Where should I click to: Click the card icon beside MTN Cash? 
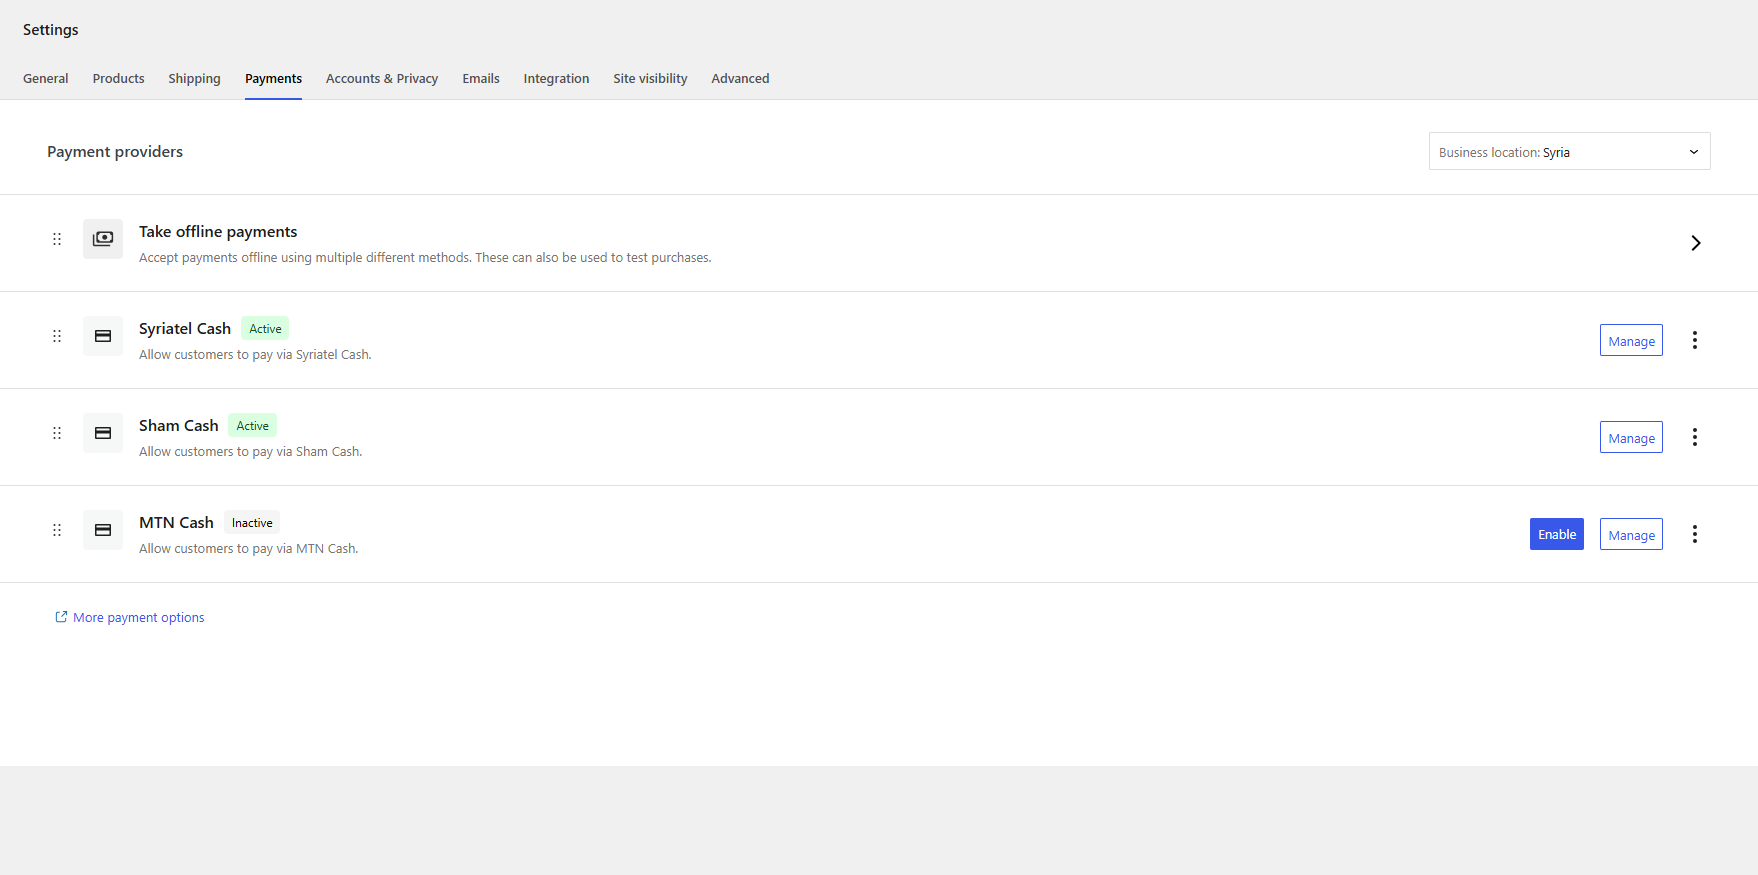[103, 530]
